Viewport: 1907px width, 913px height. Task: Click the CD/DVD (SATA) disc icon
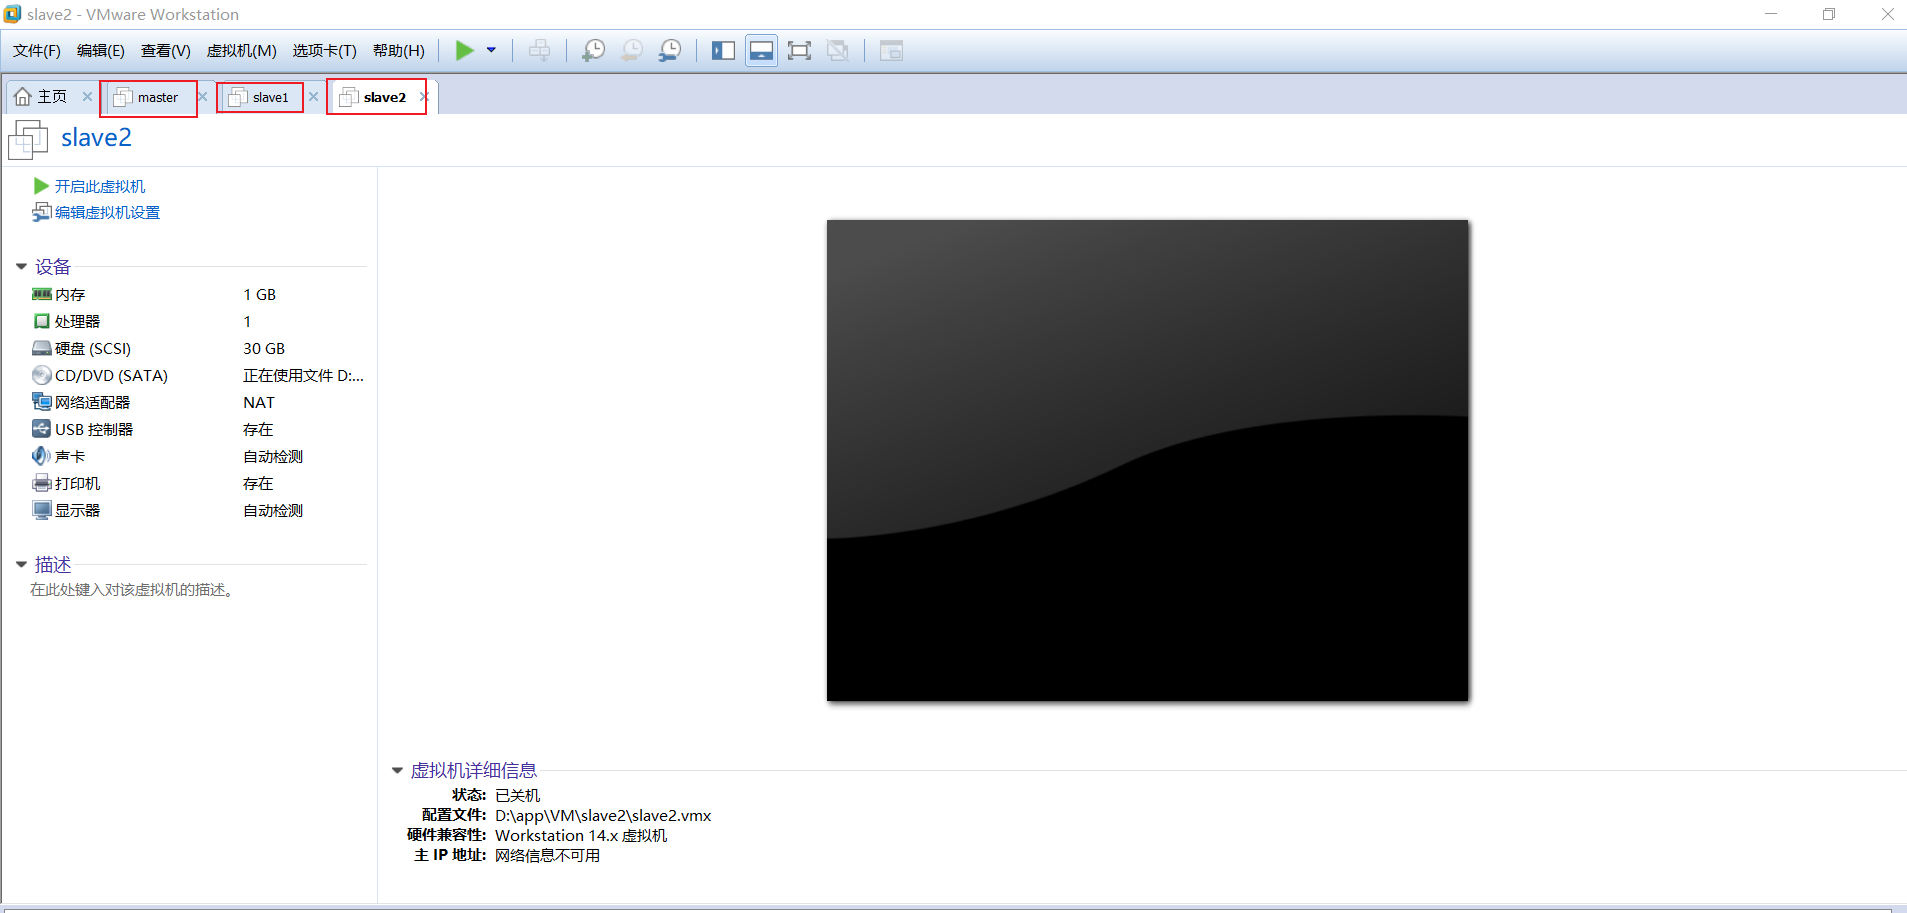pos(42,375)
